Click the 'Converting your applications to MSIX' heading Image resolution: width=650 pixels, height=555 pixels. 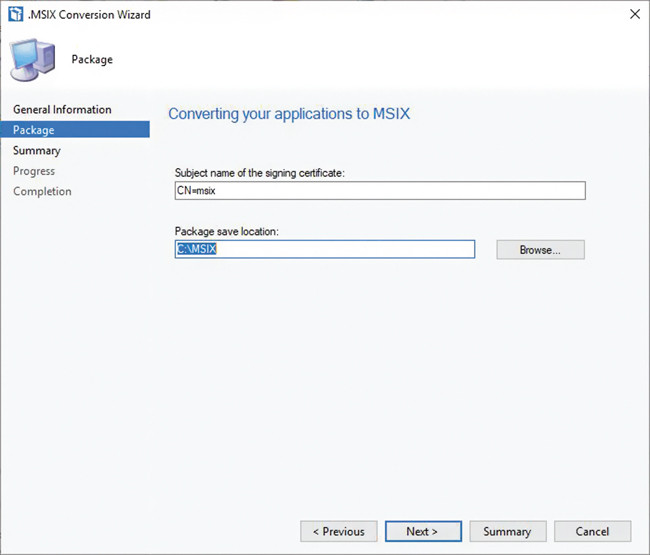click(289, 114)
